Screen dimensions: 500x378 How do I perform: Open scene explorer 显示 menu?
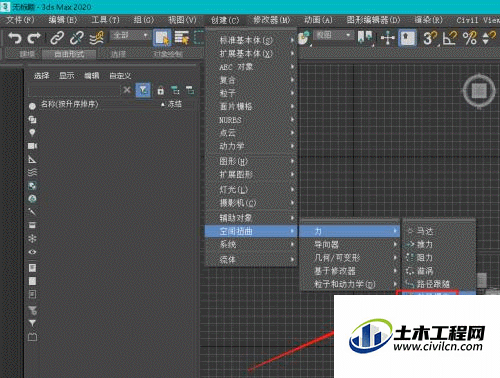[67, 76]
